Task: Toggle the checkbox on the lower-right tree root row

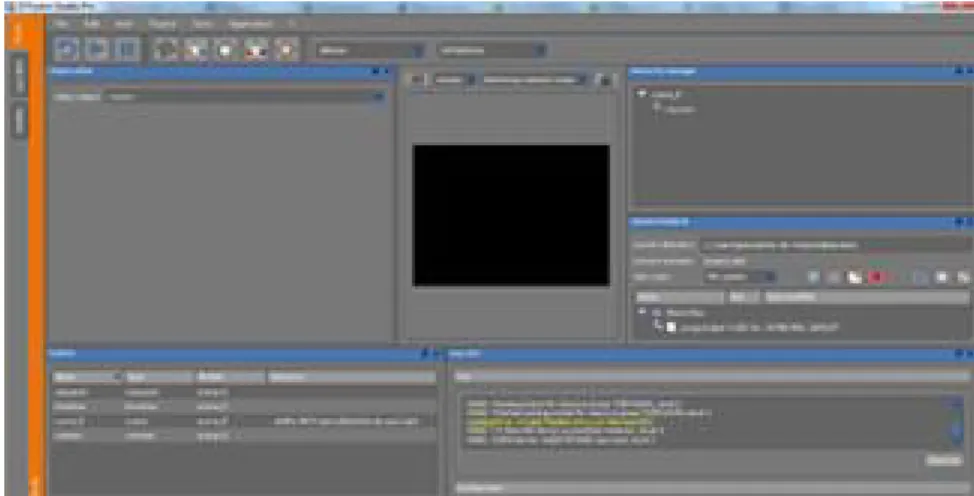Action: tap(656, 312)
